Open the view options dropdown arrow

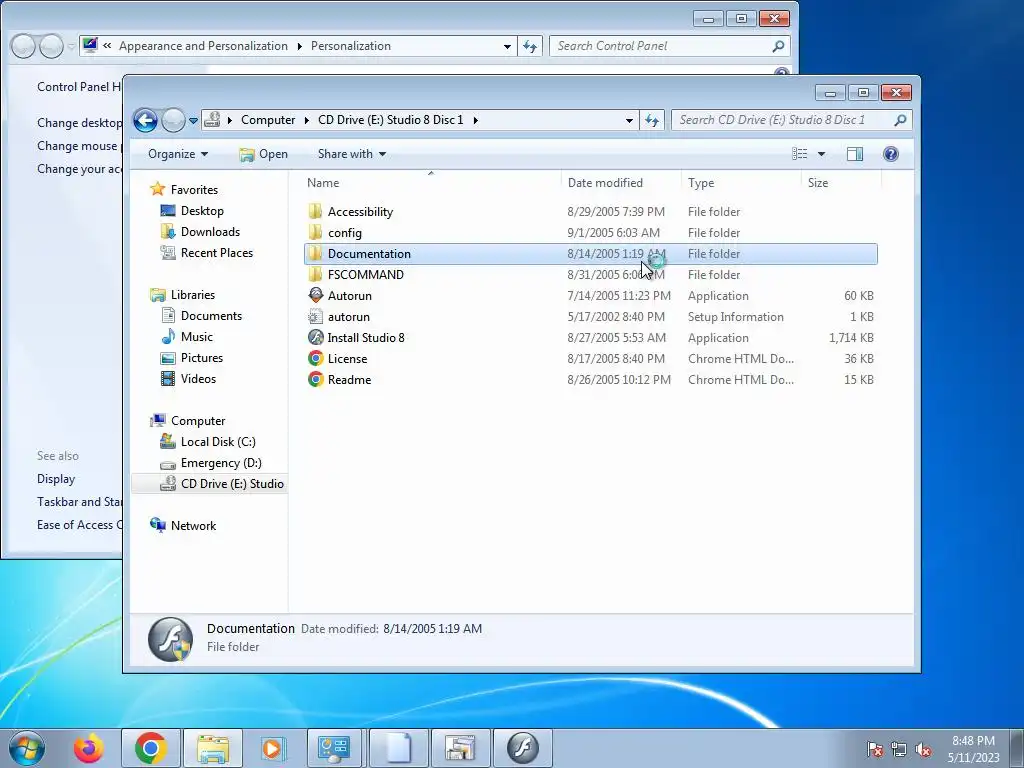click(x=822, y=154)
